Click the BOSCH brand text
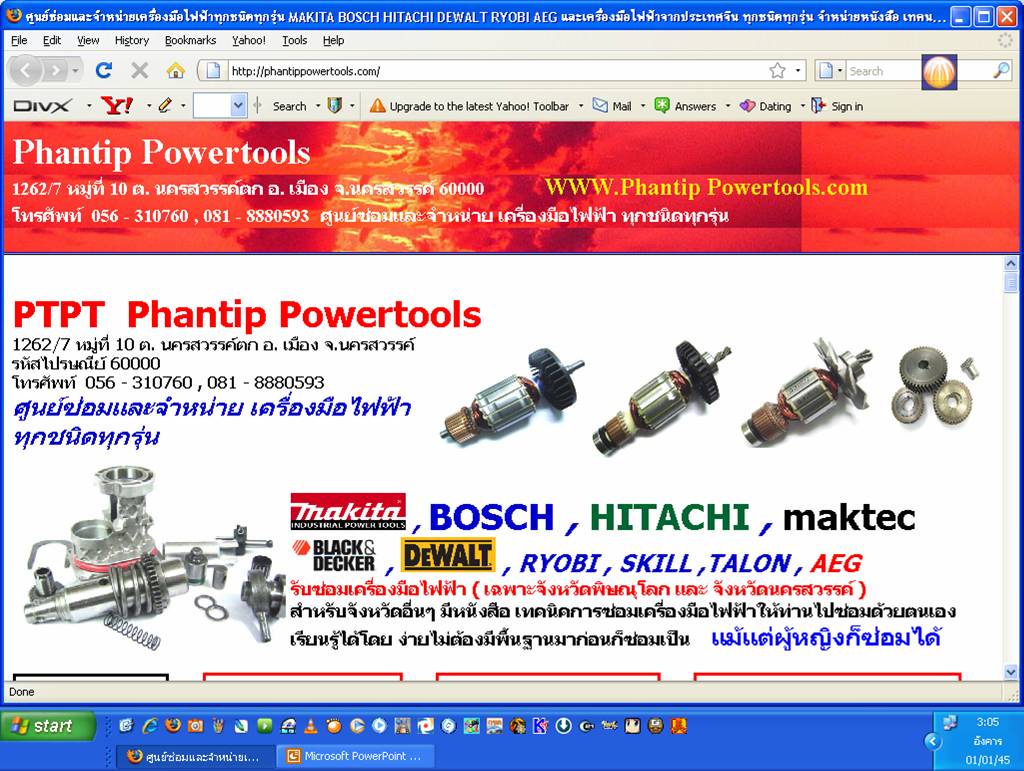Screen dimensions: 1024x771 (x=491, y=517)
